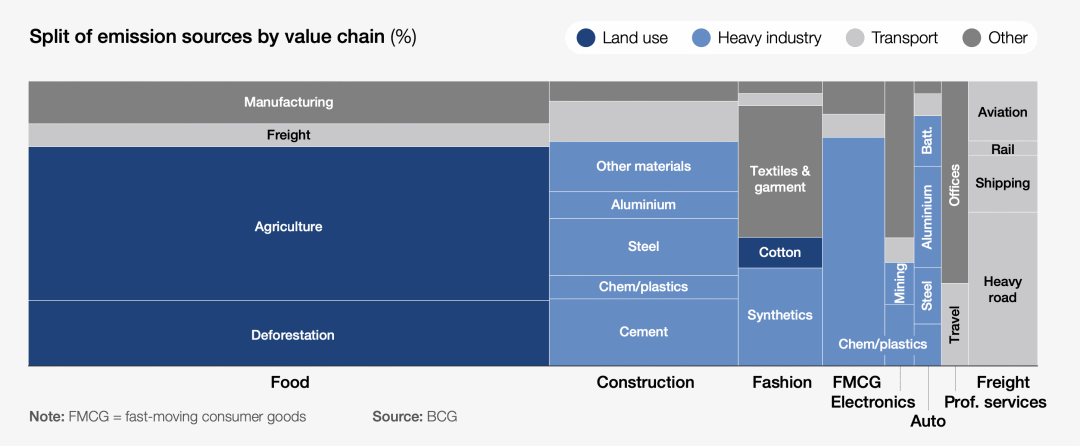Click the Other legend color dot

971,38
